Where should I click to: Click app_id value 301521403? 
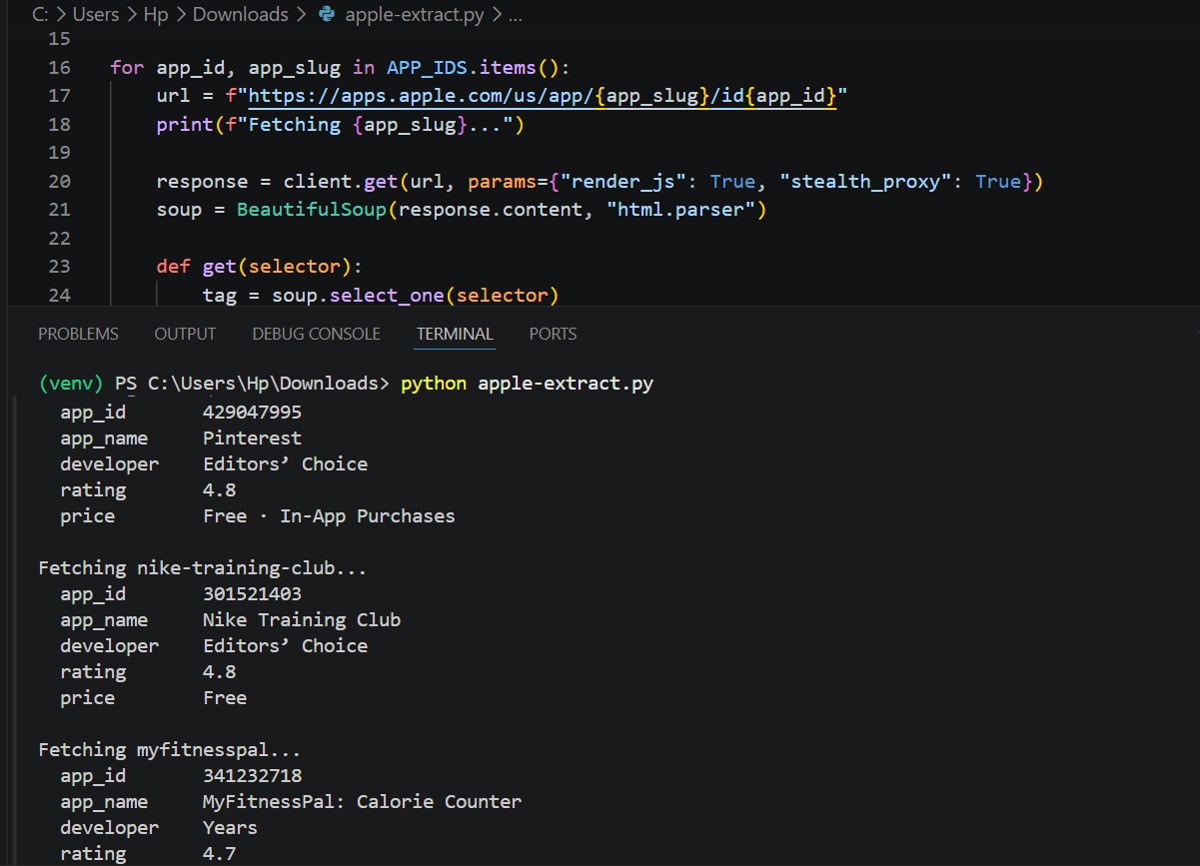coord(252,594)
